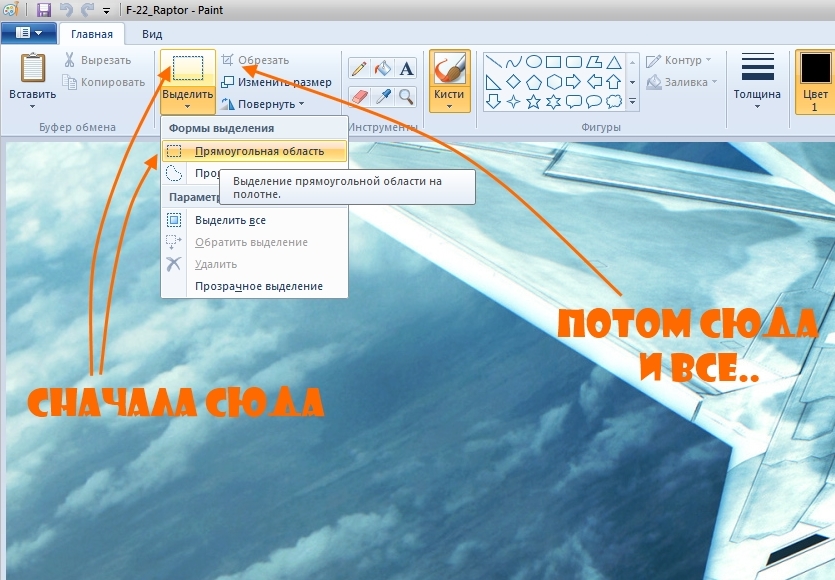Open Quick Access Toolbar customize arrow
The image size is (835, 580).
107,10
